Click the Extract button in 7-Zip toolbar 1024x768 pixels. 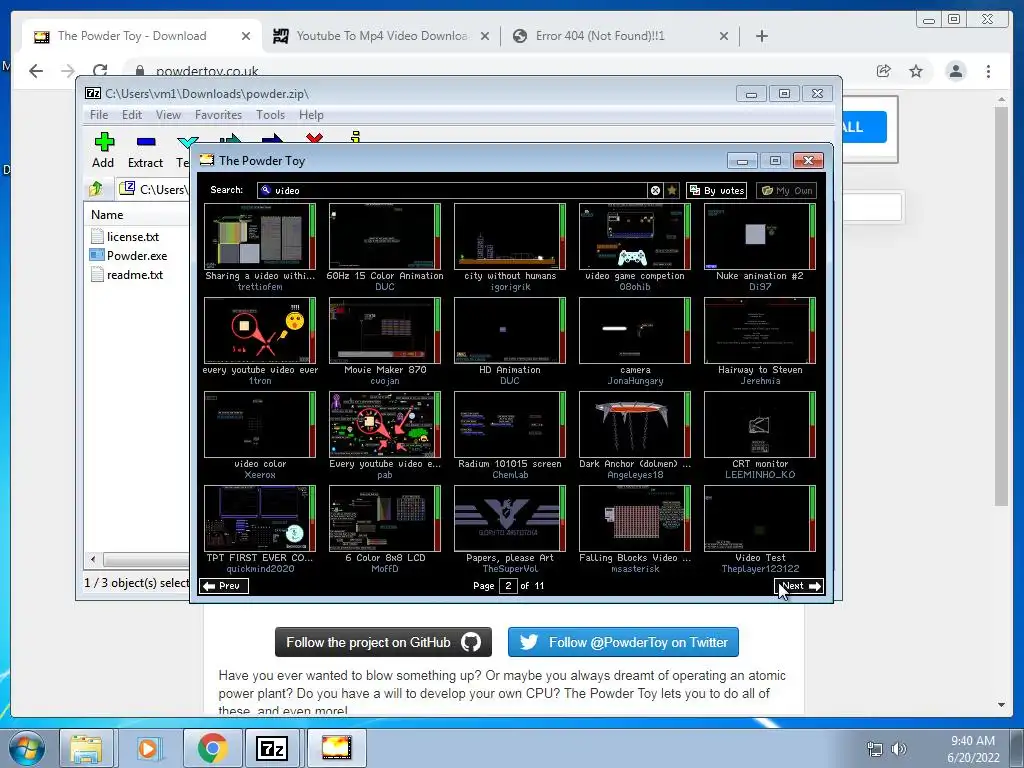pos(145,150)
